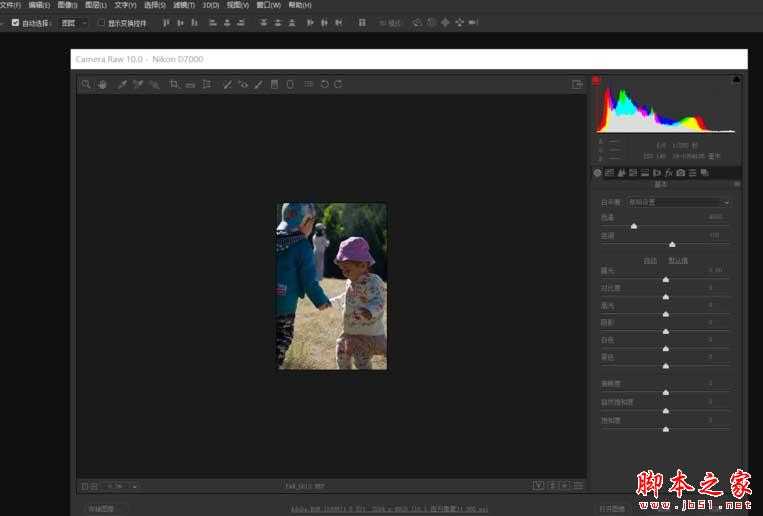This screenshot has height=516, width=763.
Task: Open the Effects (fx) panel tab
Action: tap(668, 173)
